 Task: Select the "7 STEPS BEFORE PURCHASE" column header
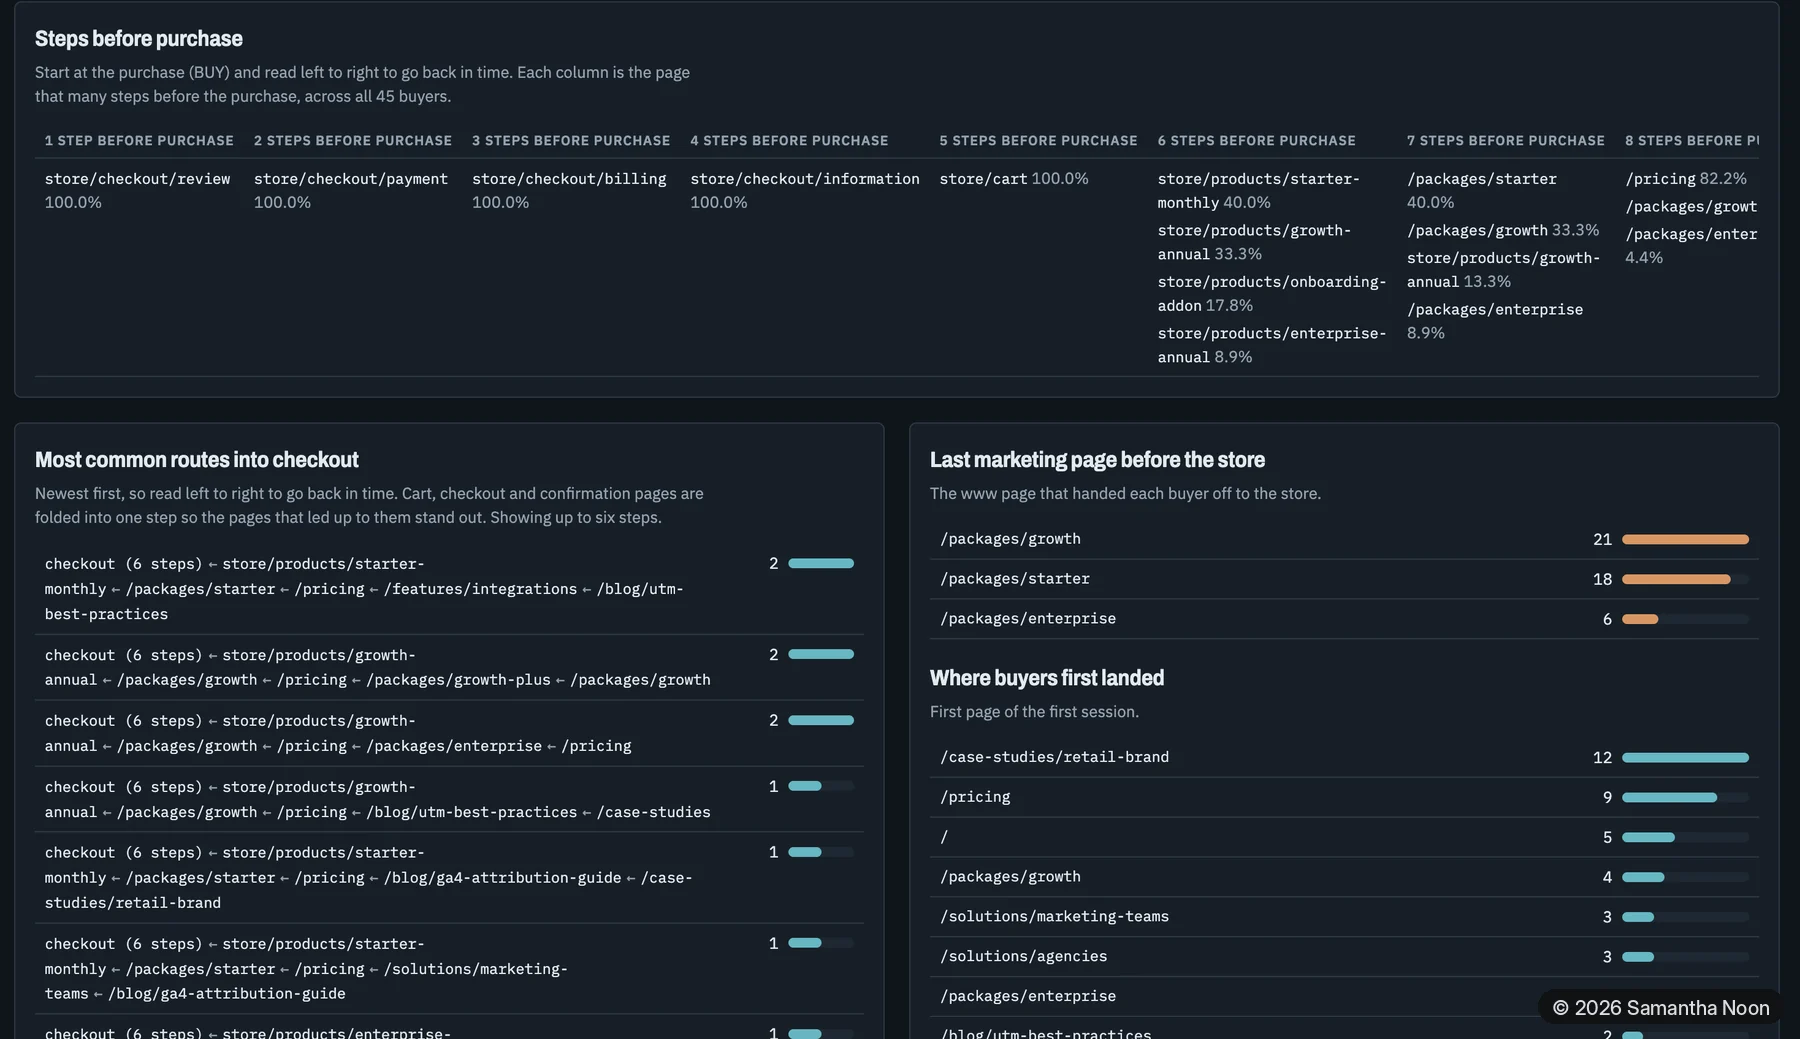click(x=1506, y=141)
